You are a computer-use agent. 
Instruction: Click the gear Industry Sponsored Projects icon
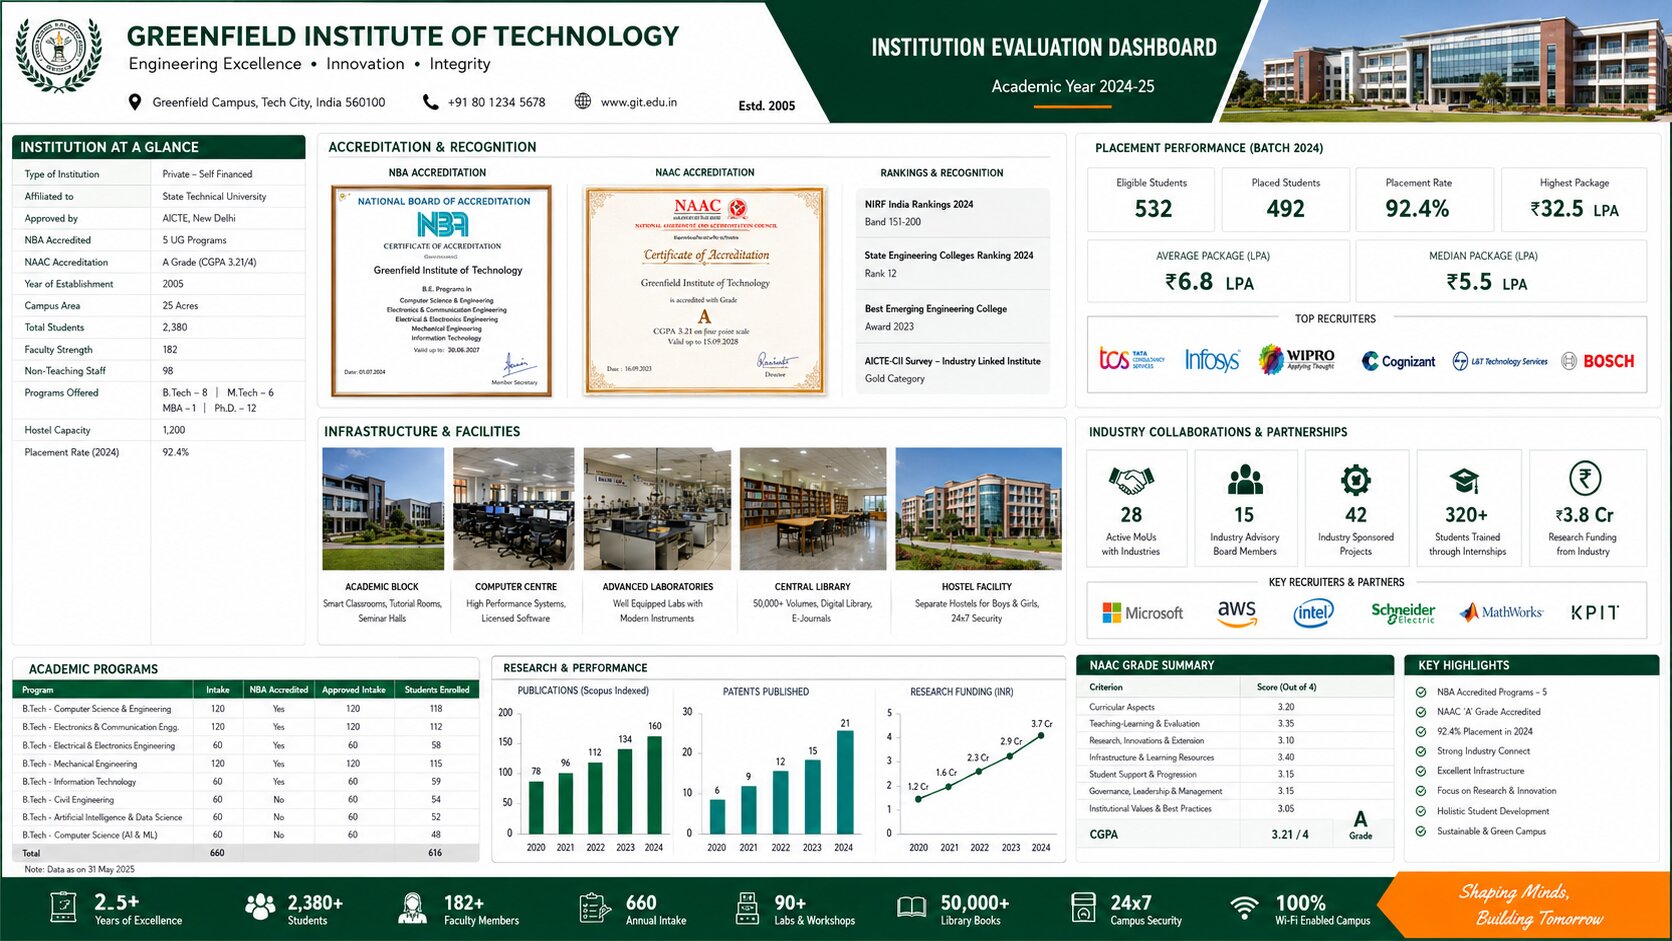point(1356,481)
